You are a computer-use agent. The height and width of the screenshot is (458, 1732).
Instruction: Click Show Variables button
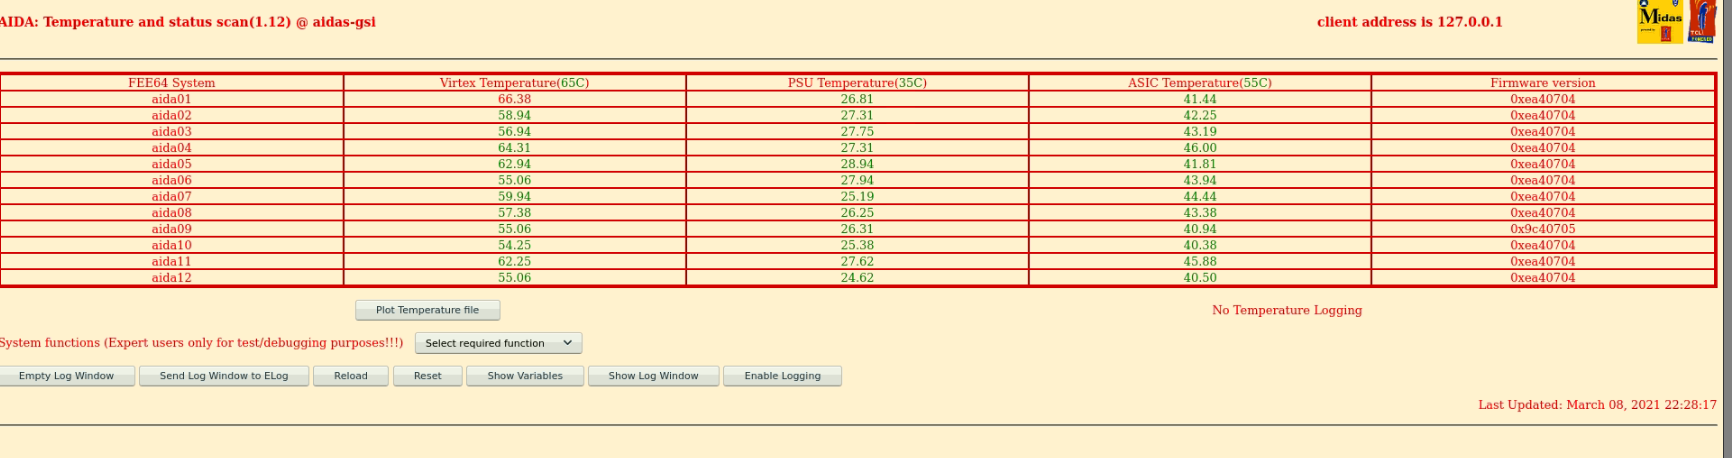(525, 376)
